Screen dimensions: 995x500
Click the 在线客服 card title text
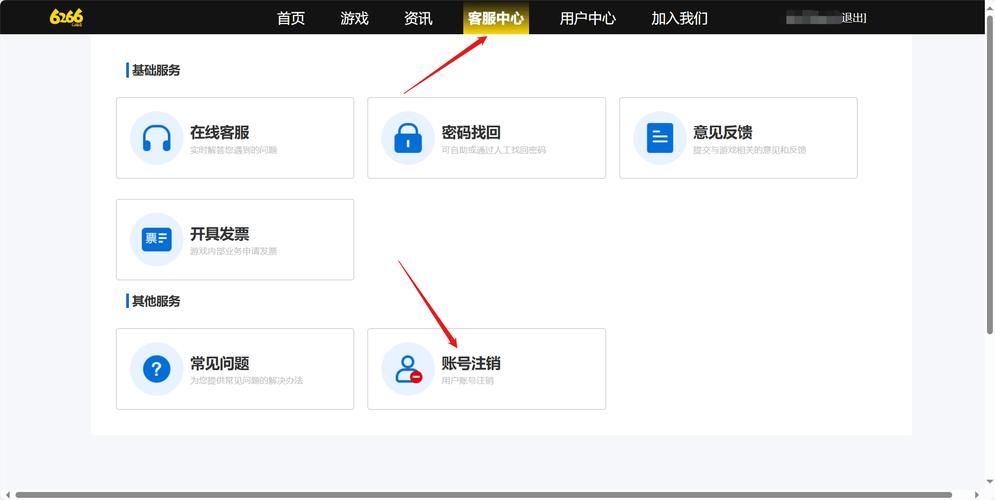coord(219,132)
